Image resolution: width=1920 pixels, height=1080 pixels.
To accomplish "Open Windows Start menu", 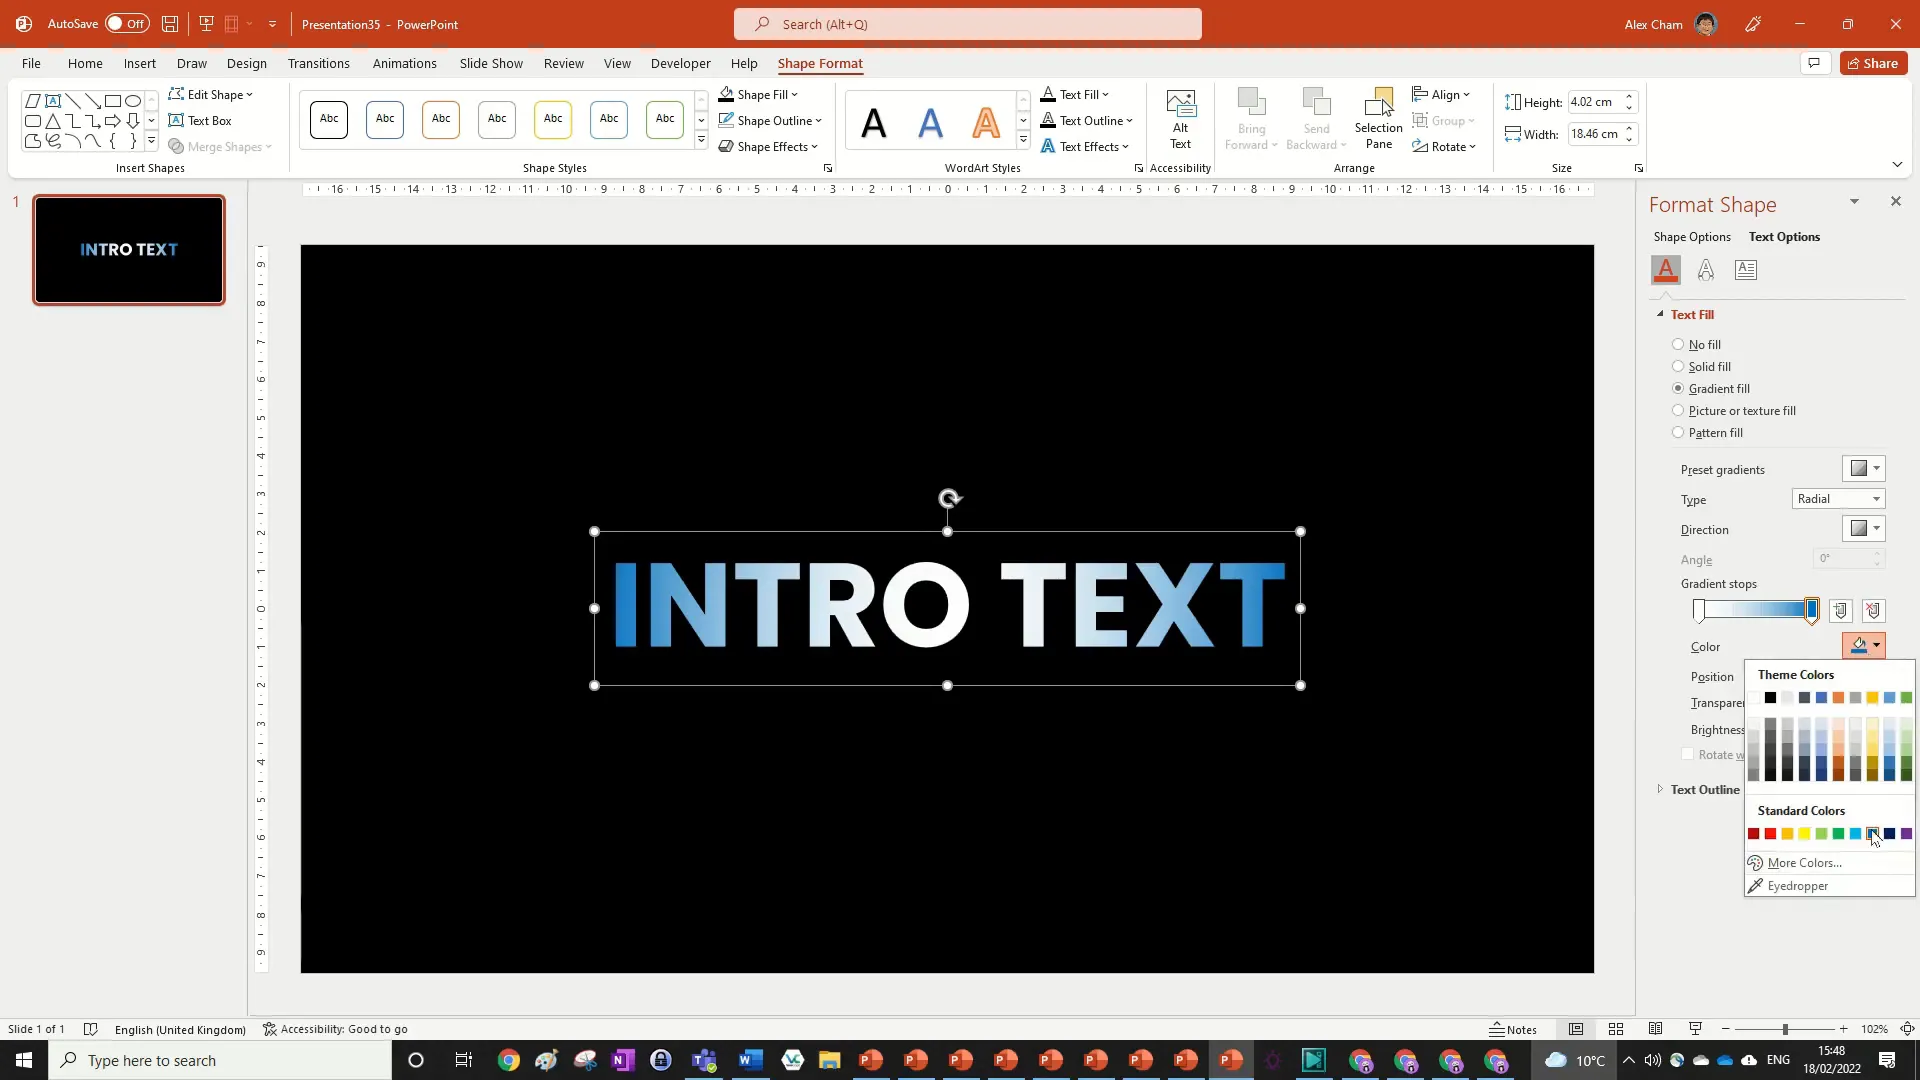I will pyautogui.click(x=24, y=1060).
